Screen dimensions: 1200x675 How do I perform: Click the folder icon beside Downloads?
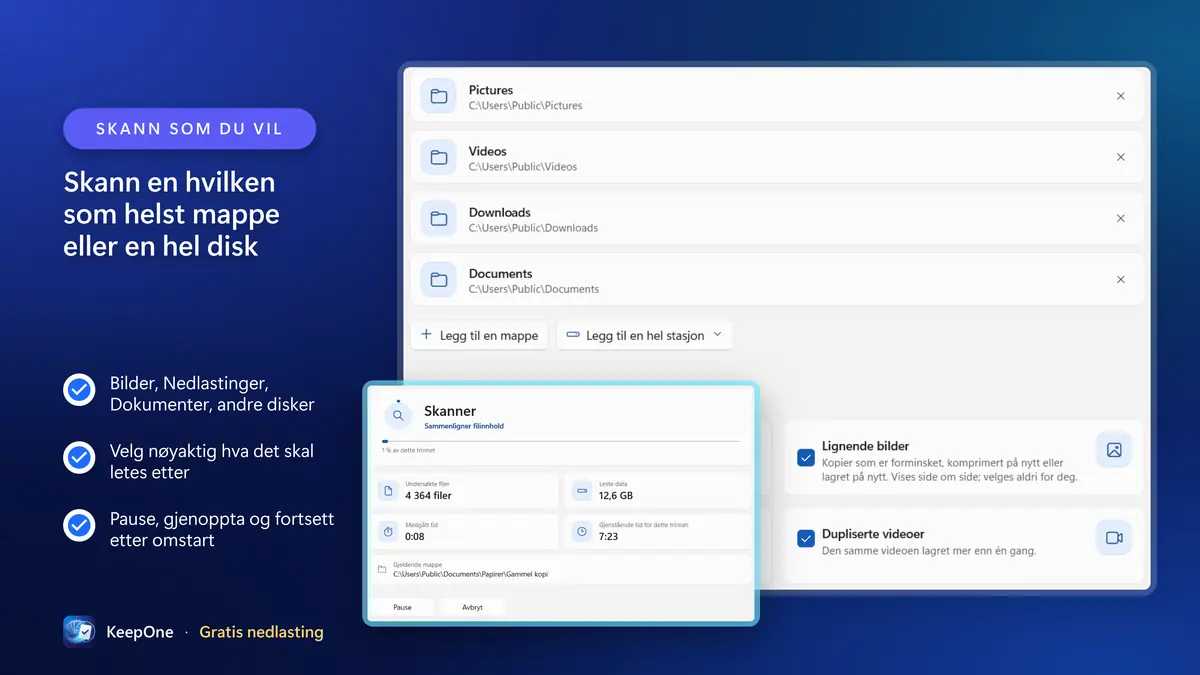point(438,219)
